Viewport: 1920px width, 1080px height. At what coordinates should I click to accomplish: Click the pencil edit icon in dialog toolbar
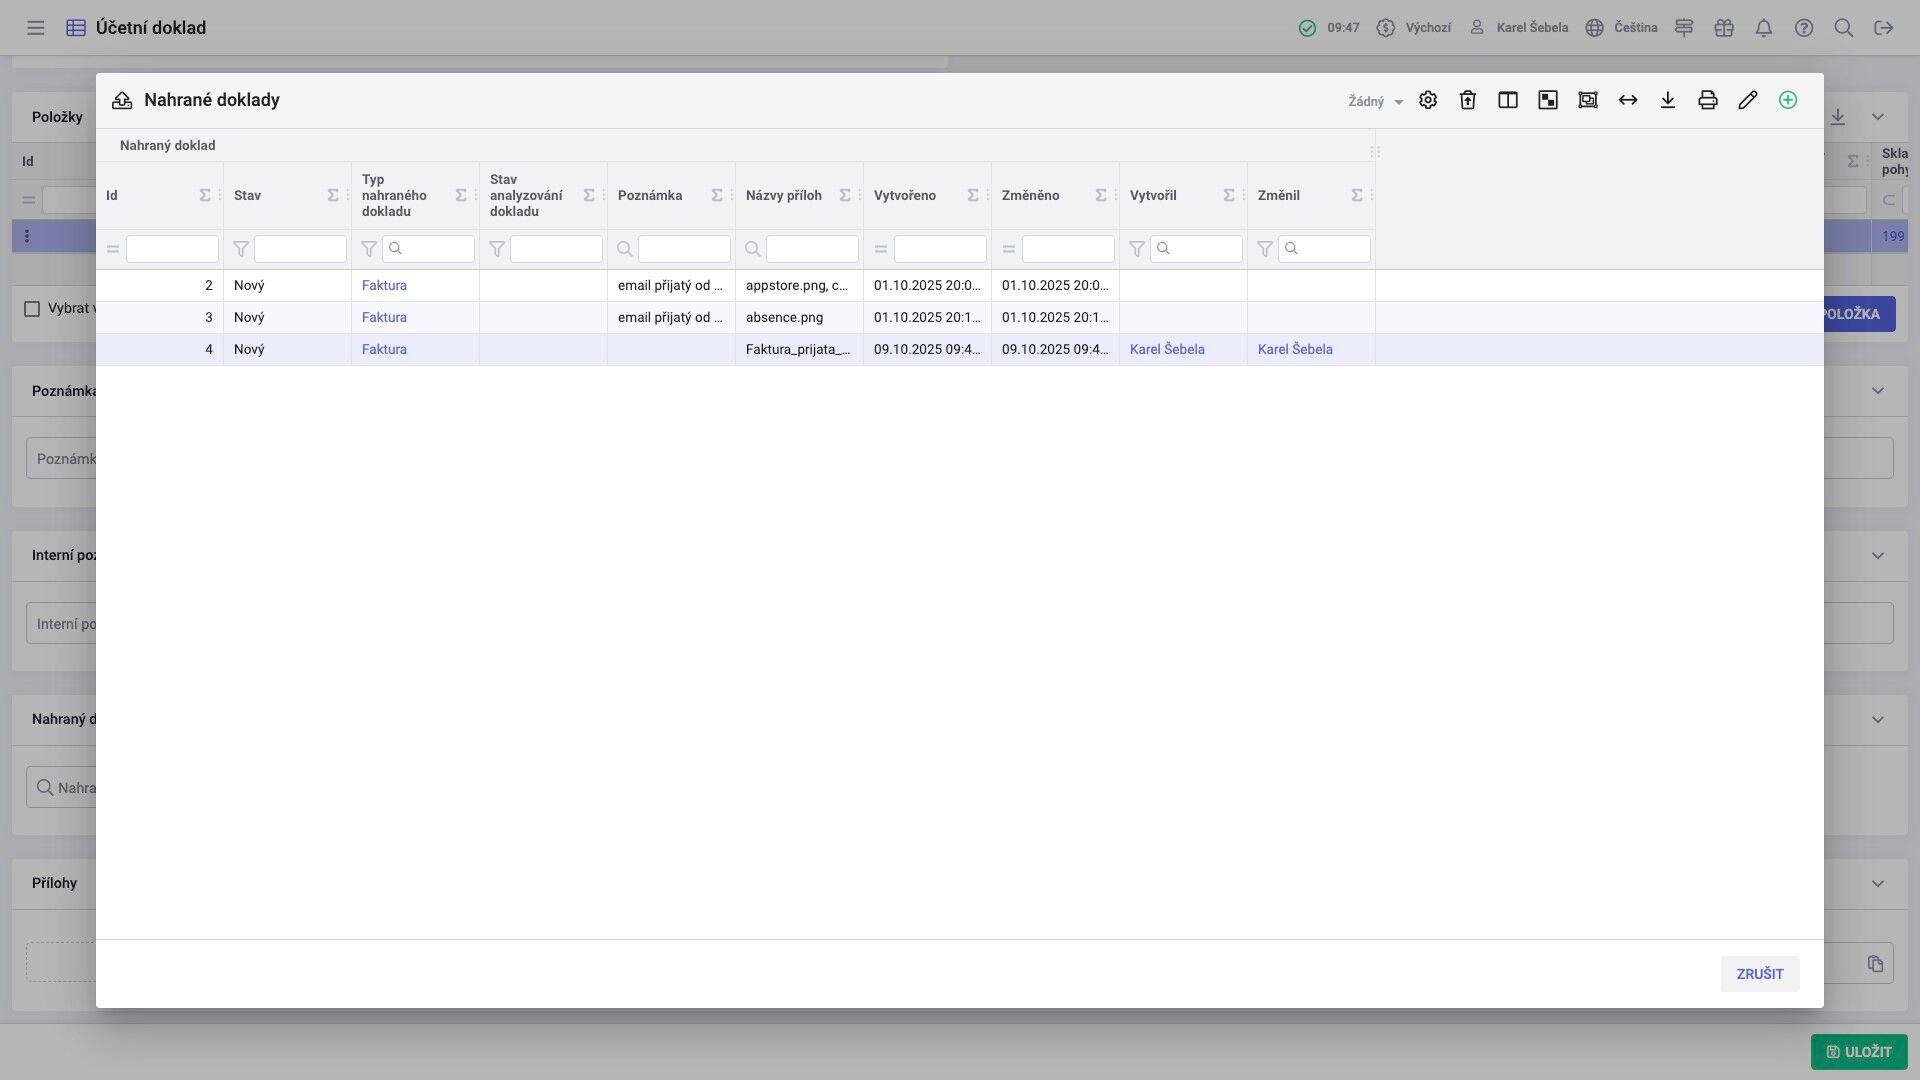click(1747, 100)
